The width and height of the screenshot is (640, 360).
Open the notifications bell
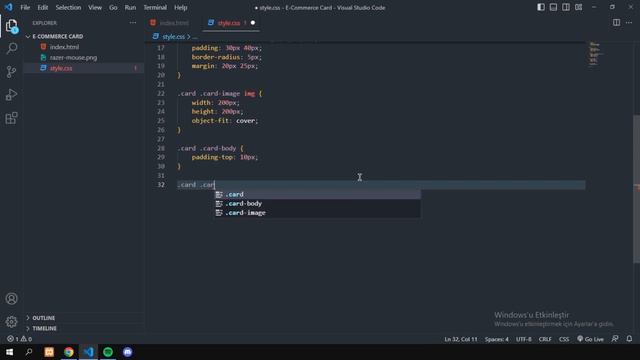click(x=629, y=339)
